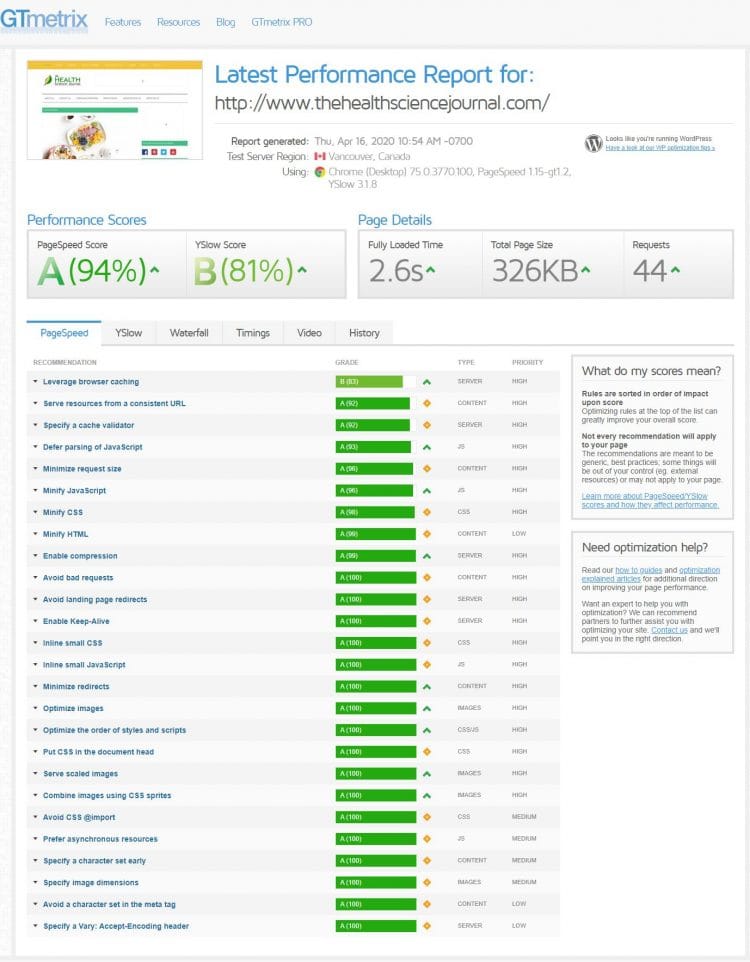Click the tested URL thehealthsciencejournal.com

point(382,102)
